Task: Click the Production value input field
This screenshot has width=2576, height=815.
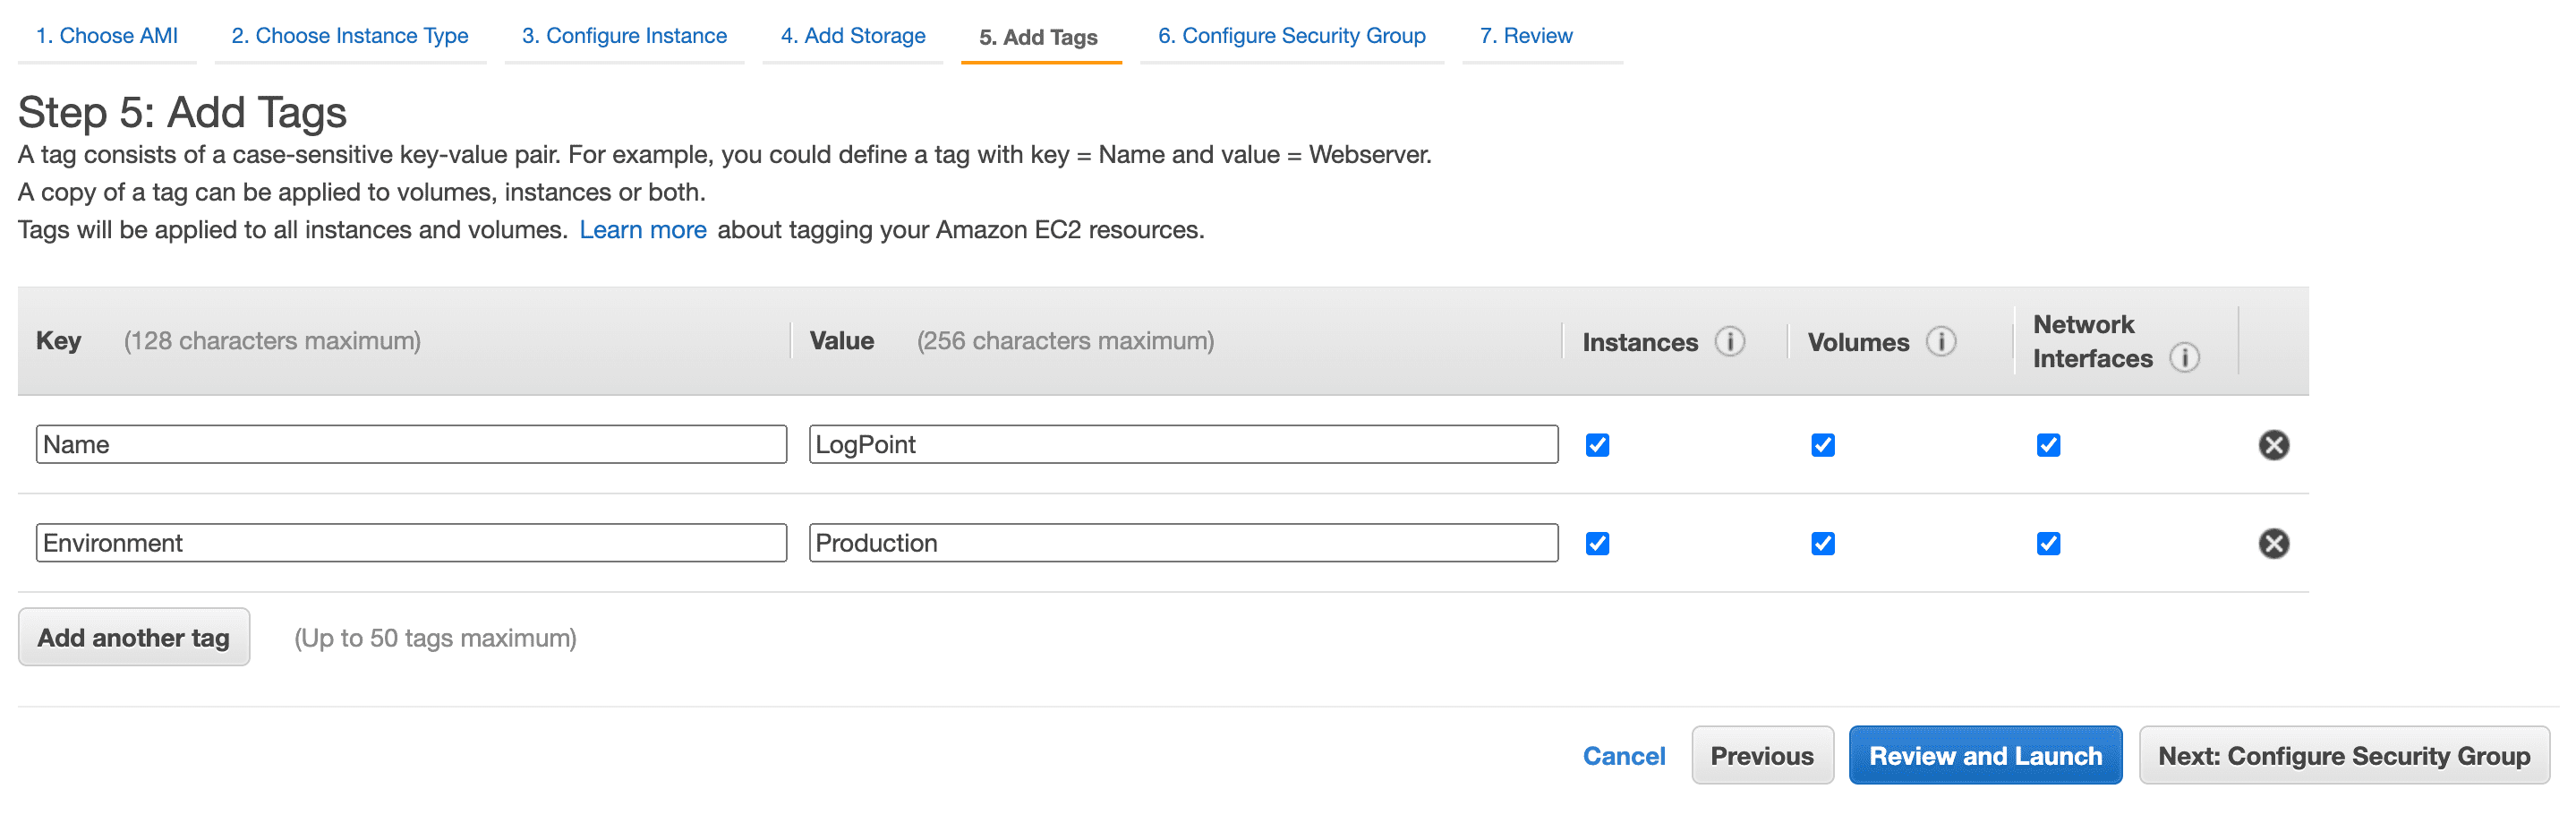Action: pos(1183,543)
